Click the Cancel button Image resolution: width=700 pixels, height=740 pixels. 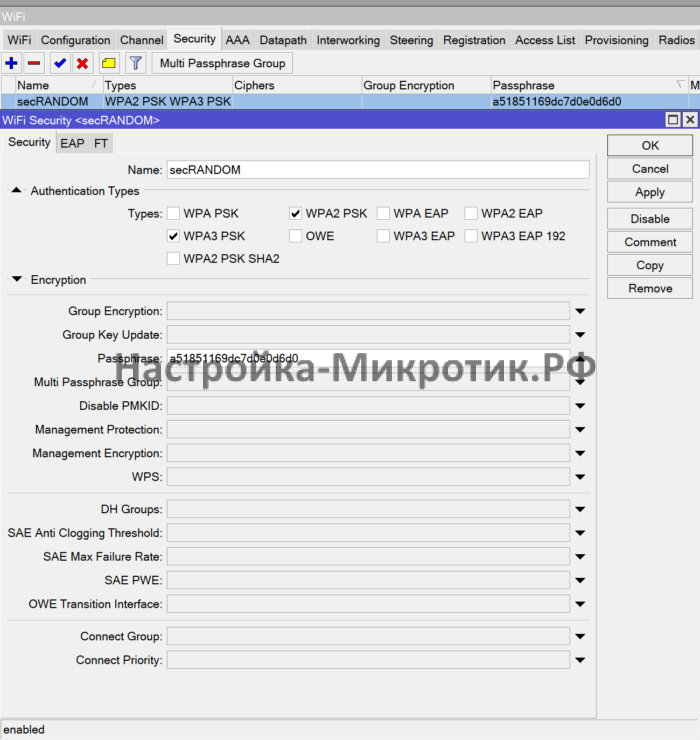(x=650, y=169)
